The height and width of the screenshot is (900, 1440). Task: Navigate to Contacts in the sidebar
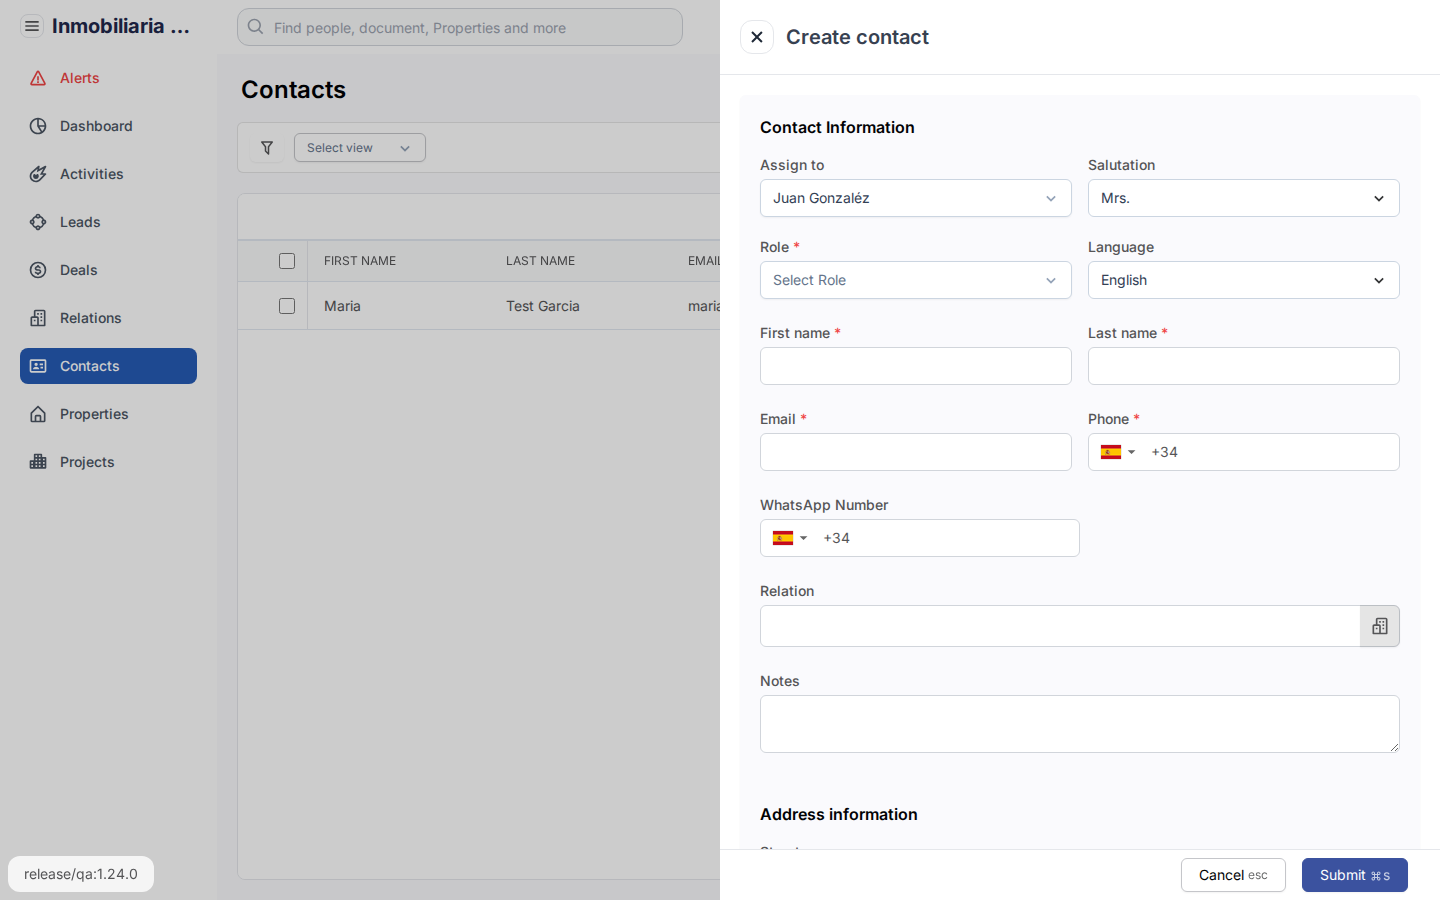[89, 366]
